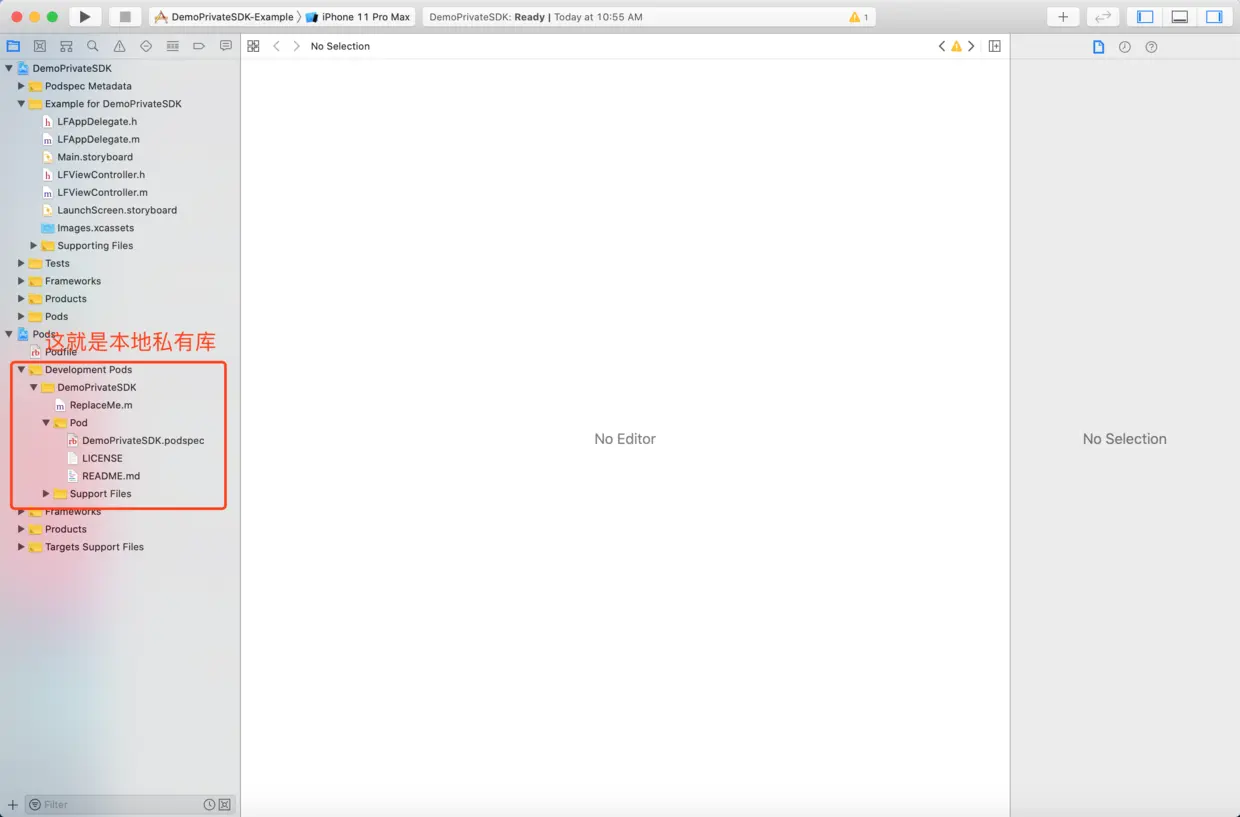1240x817 pixels.
Task: Expand the Tests folder
Action: point(21,263)
